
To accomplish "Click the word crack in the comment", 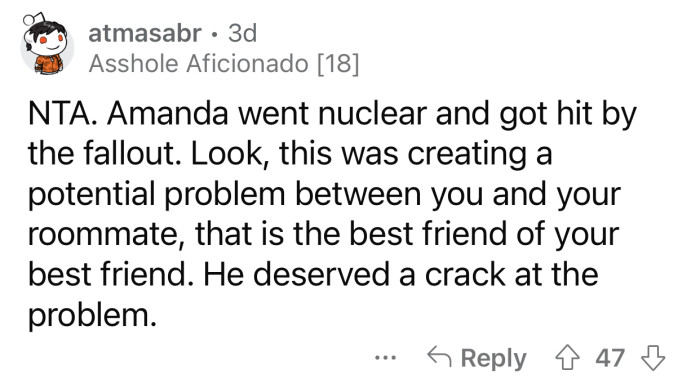I will click(x=465, y=274).
